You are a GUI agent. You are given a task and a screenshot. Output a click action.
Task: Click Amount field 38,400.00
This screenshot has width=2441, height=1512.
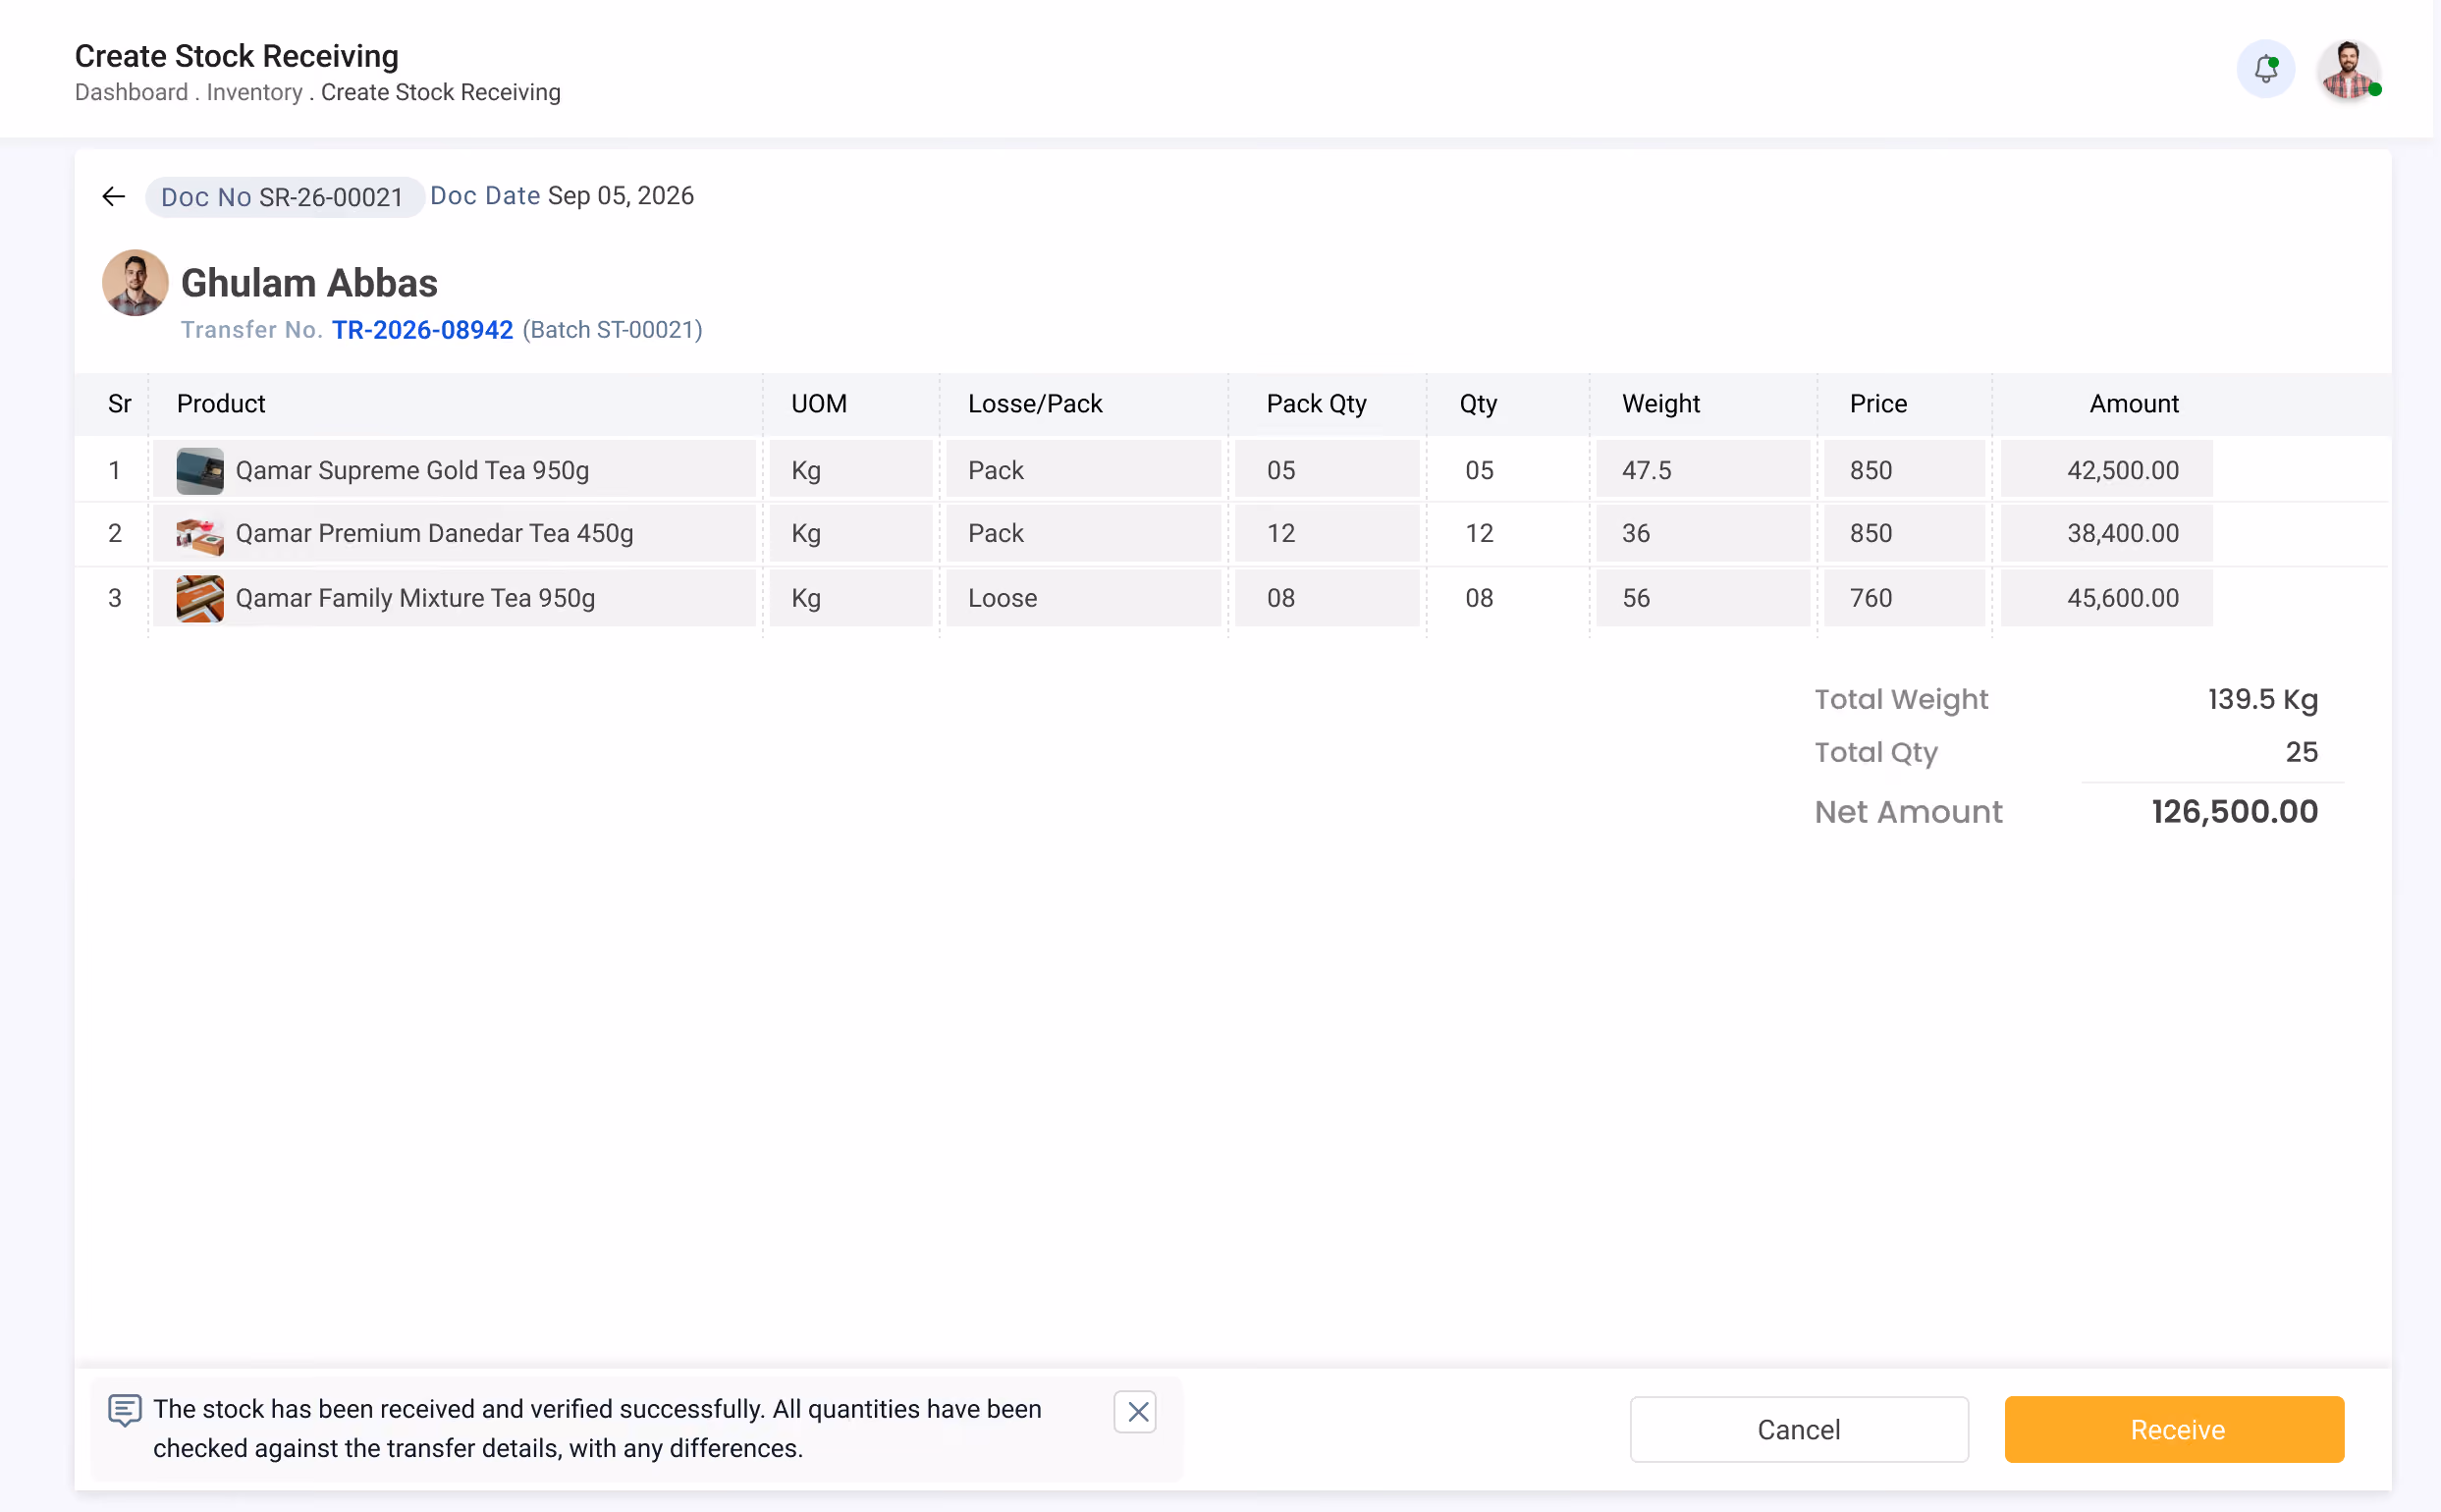[x=2106, y=533]
